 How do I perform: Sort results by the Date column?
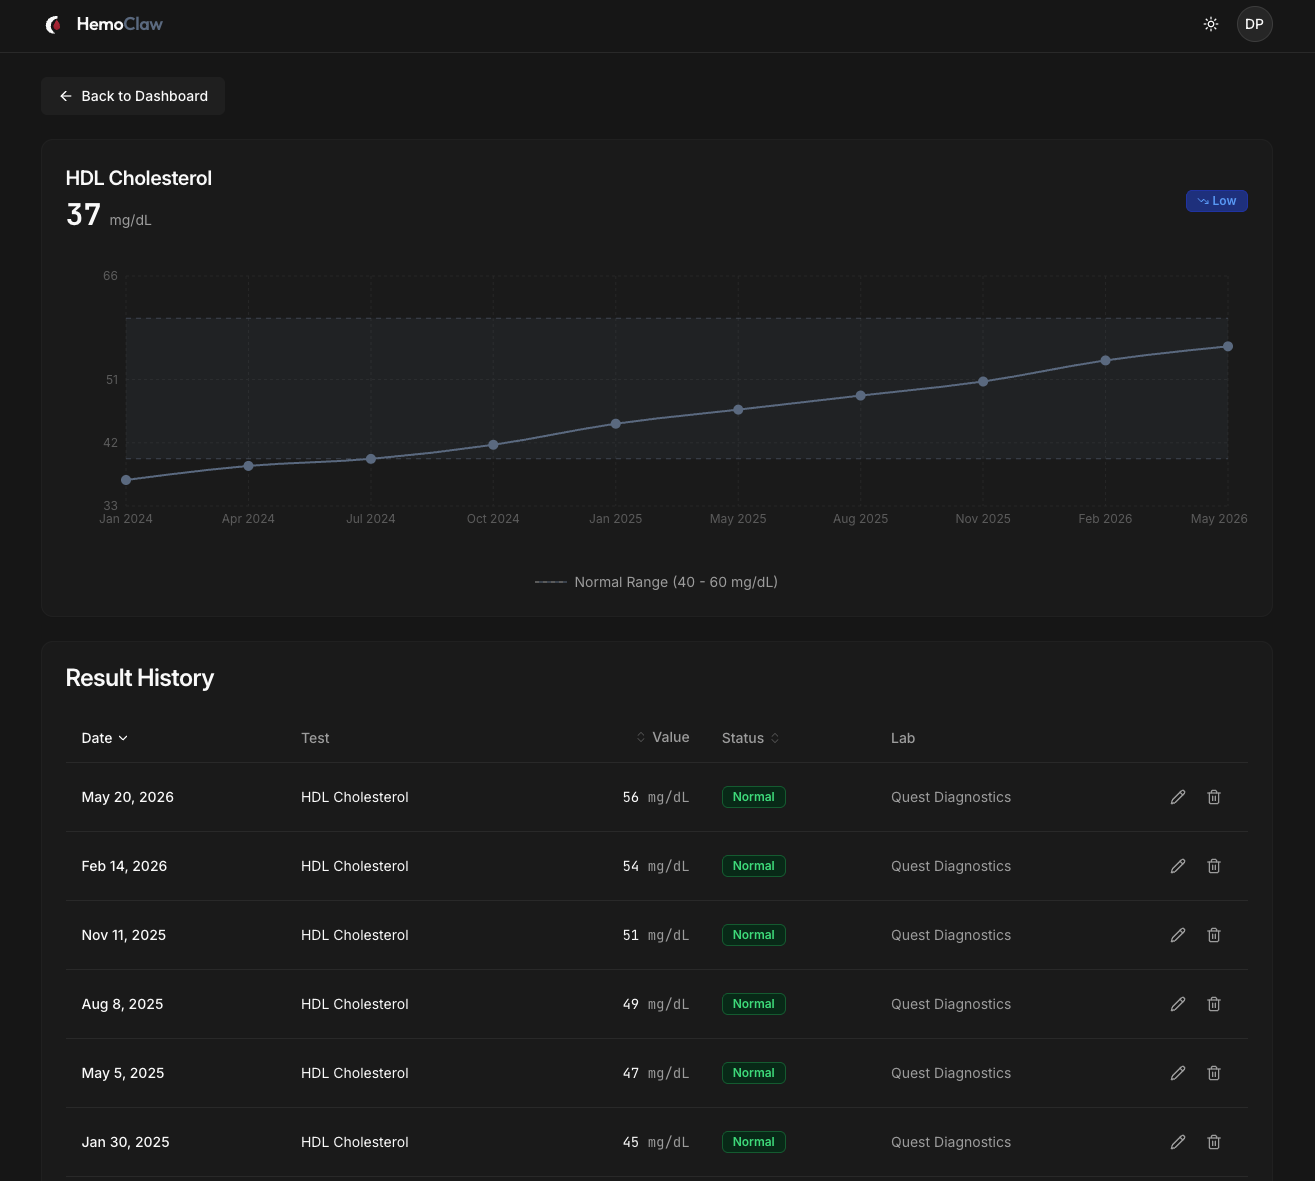point(105,738)
